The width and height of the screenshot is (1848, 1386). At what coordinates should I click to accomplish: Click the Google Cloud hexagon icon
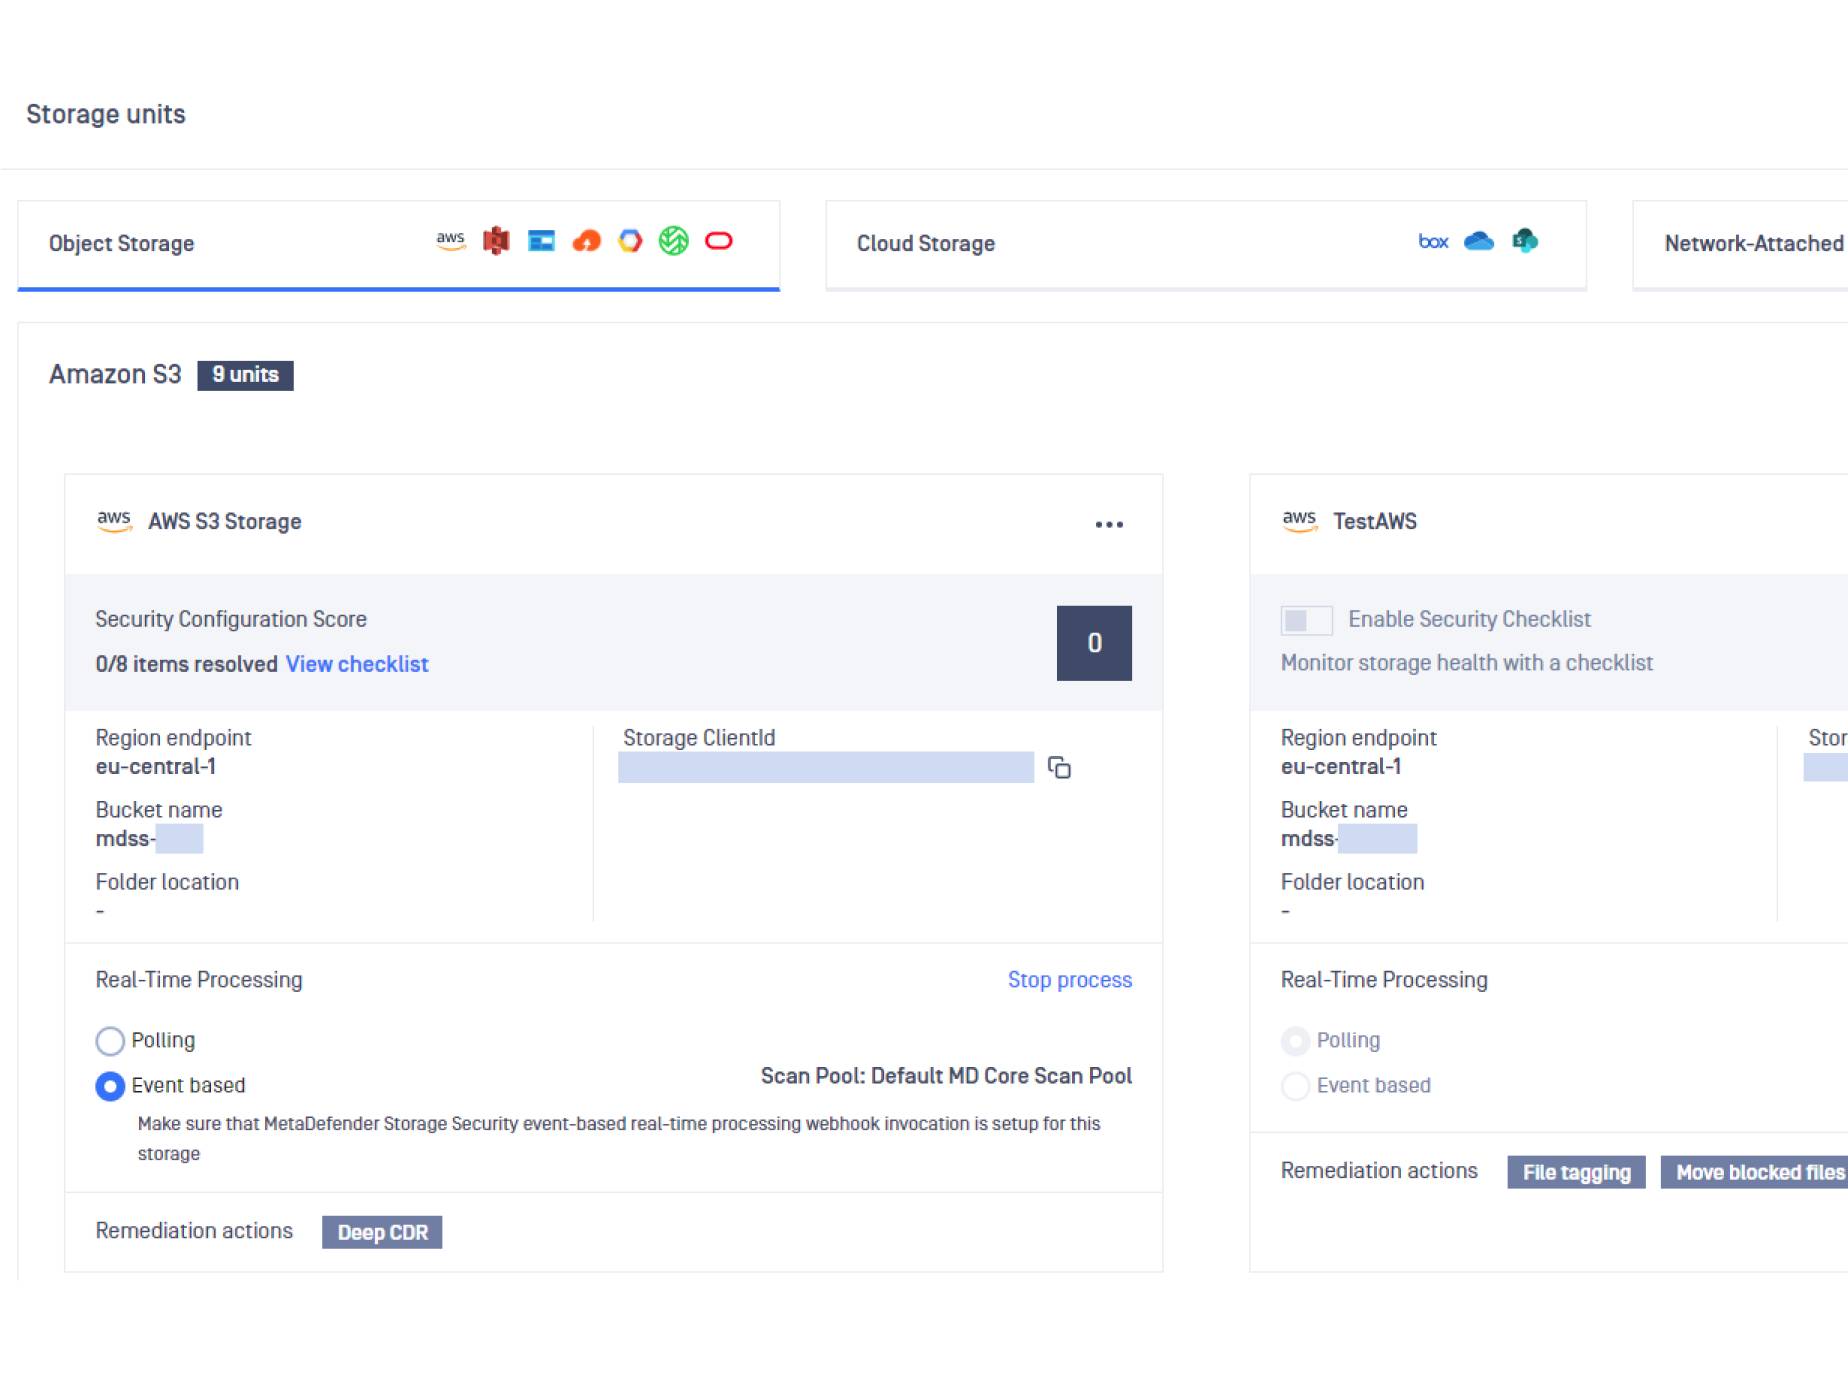(630, 241)
